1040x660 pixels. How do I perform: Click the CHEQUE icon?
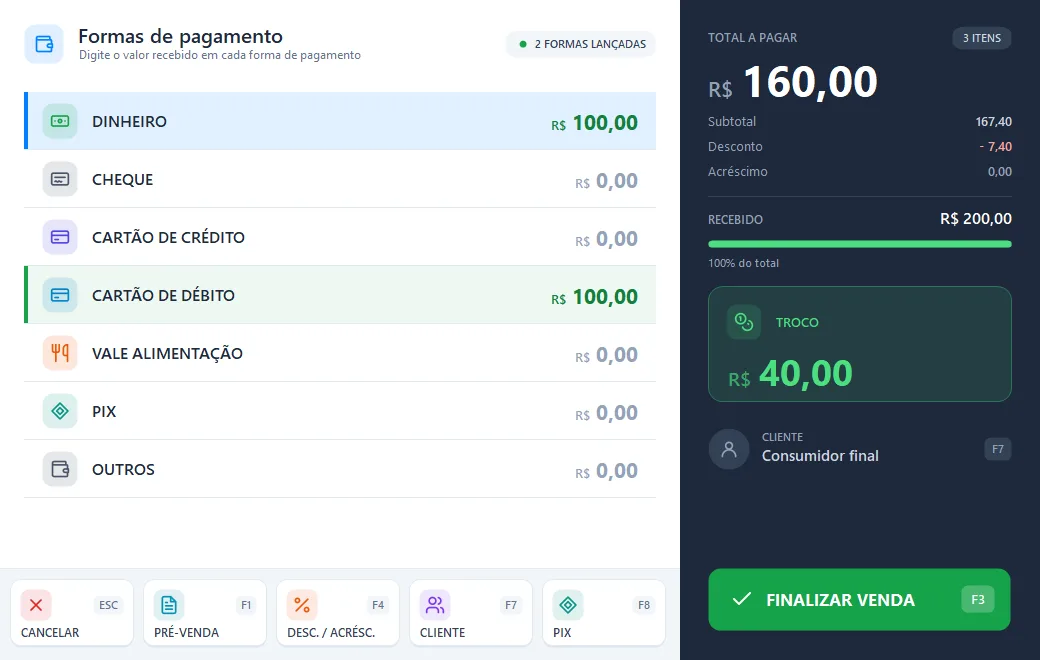point(60,180)
